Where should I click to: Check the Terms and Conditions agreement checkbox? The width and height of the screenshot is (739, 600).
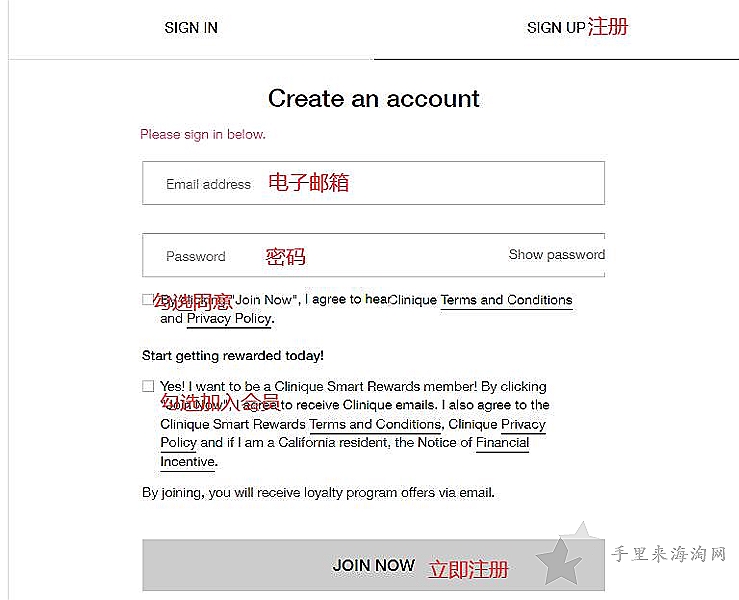pyautogui.click(x=148, y=299)
